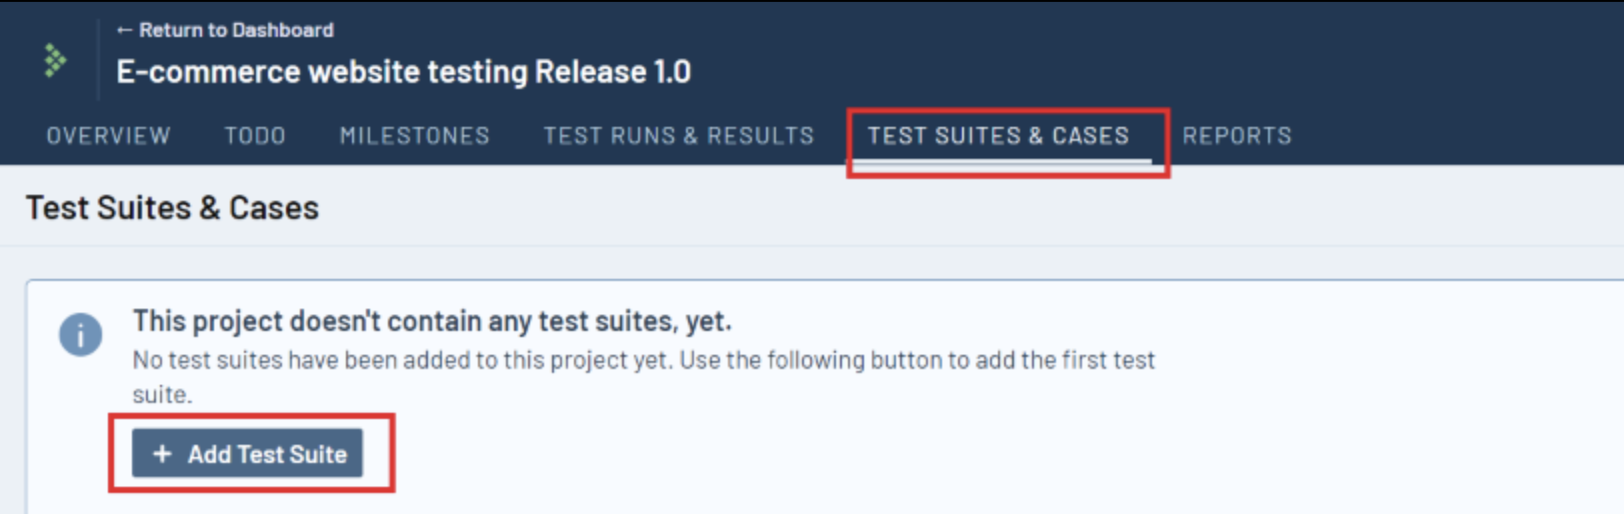Open the Reports tab
Viewport: 1624px width, 514px height.
pyautogui.click(x=1237, y=136)
